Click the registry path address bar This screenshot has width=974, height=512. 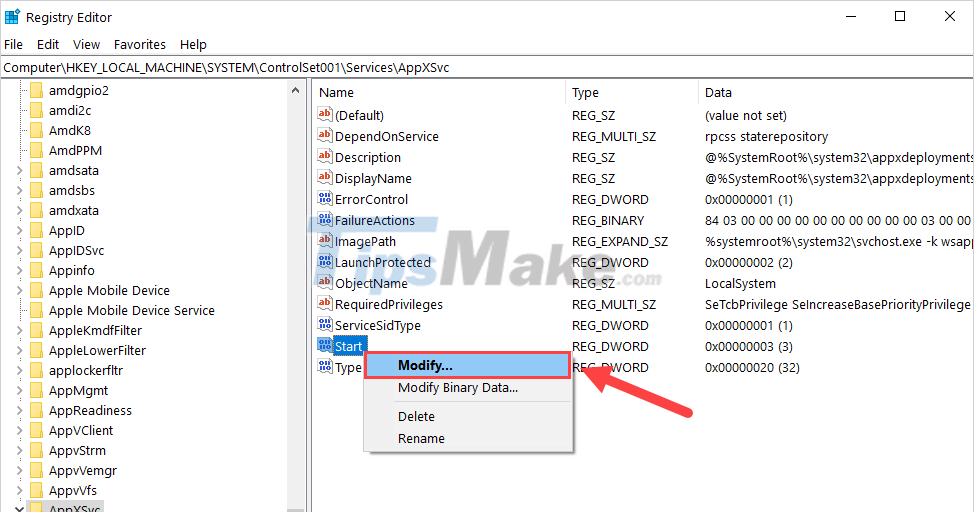[487, 67]
